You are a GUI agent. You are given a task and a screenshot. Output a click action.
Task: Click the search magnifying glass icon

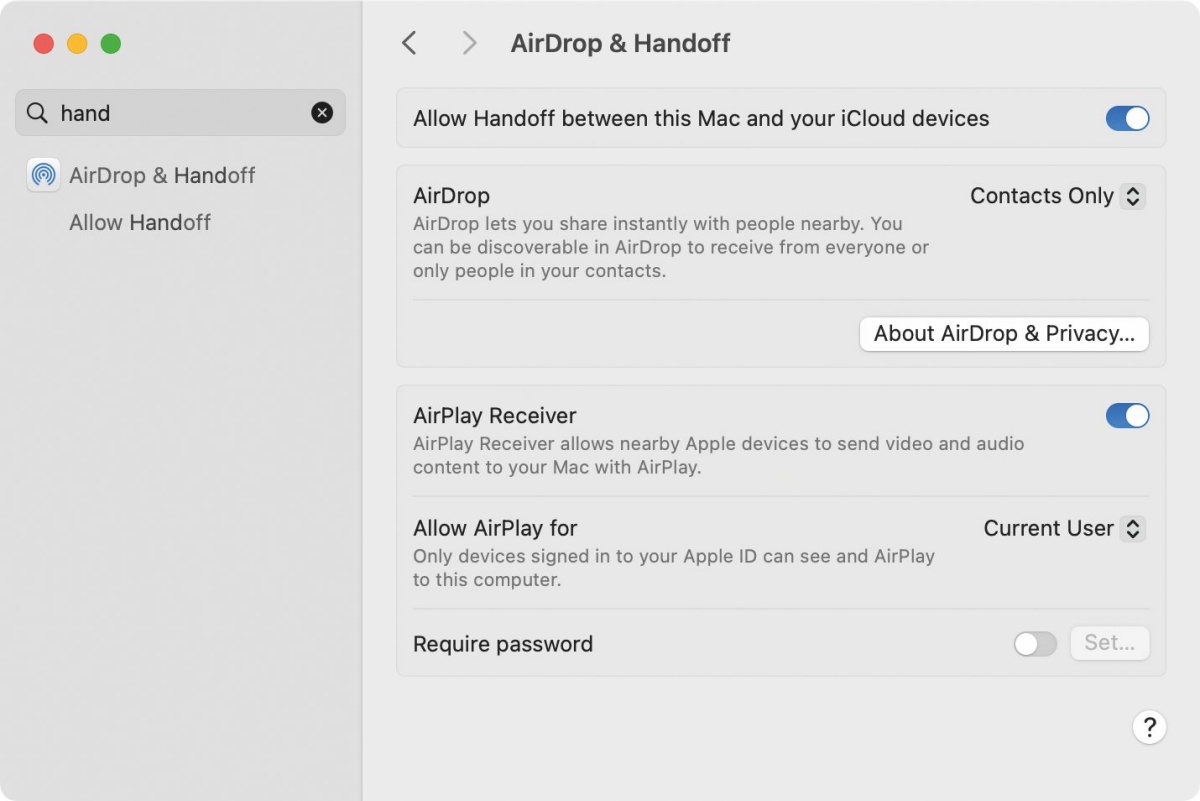pos(37,113)
